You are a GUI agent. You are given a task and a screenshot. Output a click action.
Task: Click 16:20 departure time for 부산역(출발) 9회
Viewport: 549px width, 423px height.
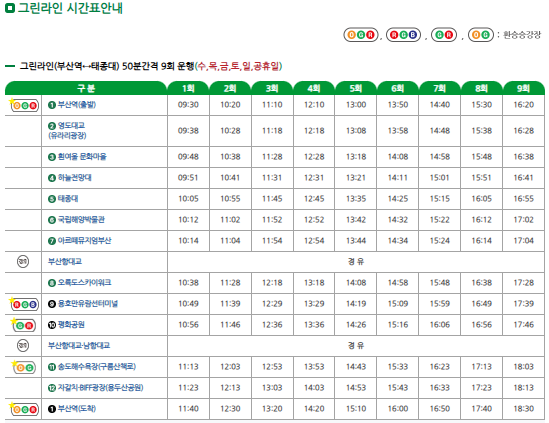coord(524,105)
